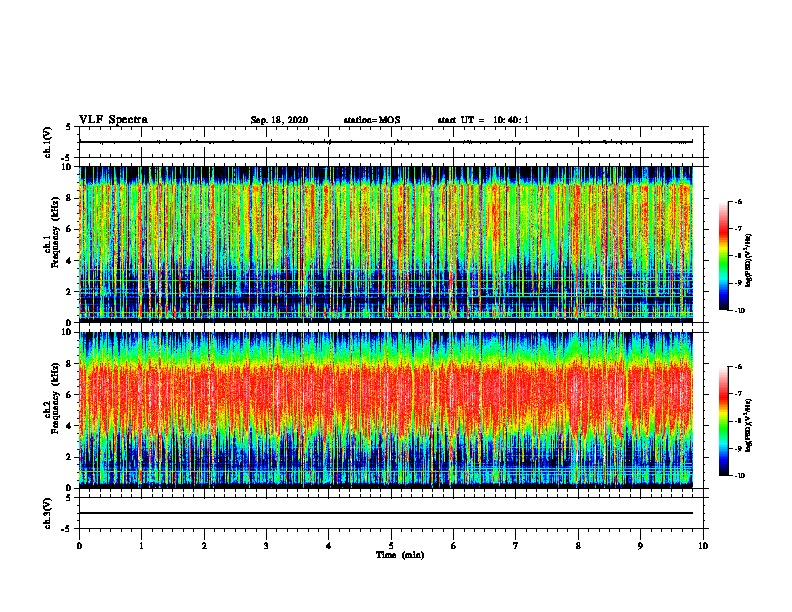Click the "8" frequency tick of ch.2 spectrogram
The height and width of the screenshot is (612, 792).
[69, 364]
